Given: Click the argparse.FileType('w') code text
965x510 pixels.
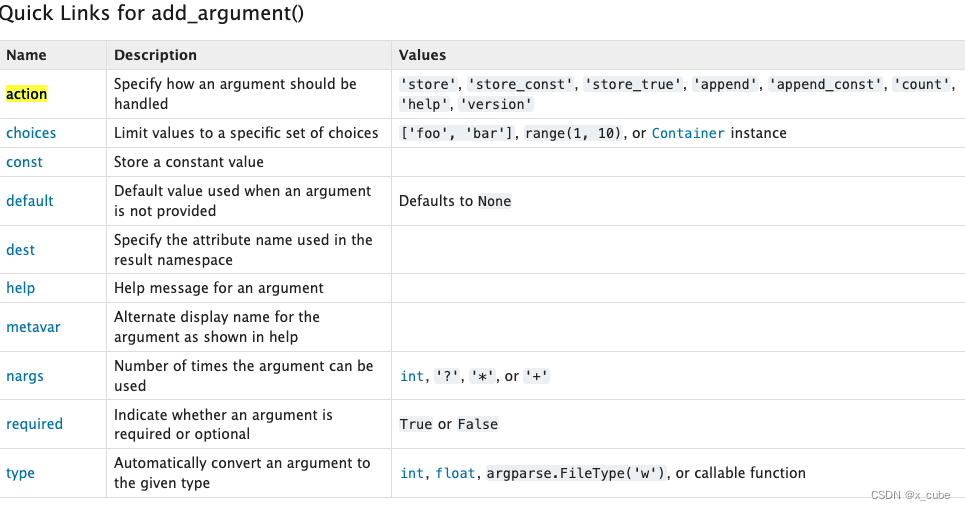Looking at the screenshot, I should pyautogui.click(x=576, y=473).
